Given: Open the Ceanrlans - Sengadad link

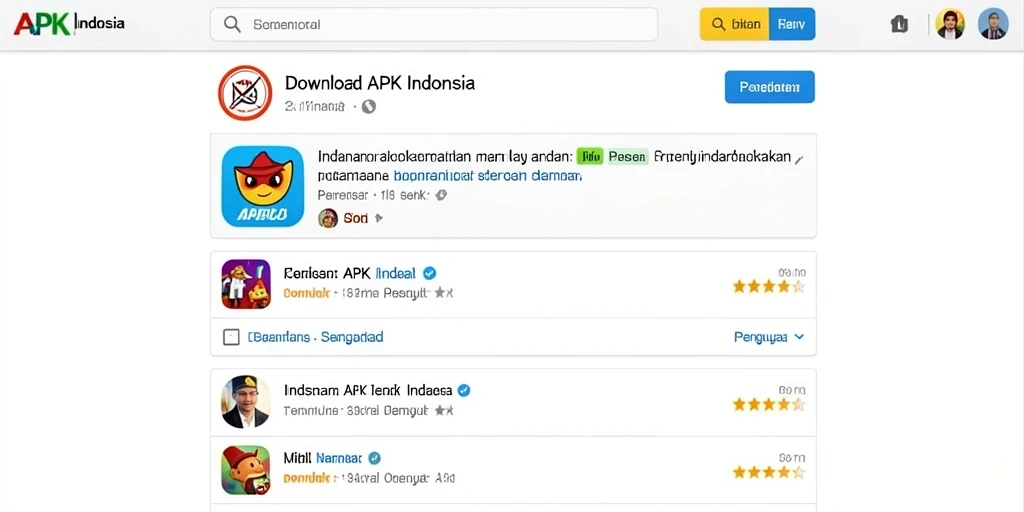Looking at the screenshot, I should click(x=315, y=337).
